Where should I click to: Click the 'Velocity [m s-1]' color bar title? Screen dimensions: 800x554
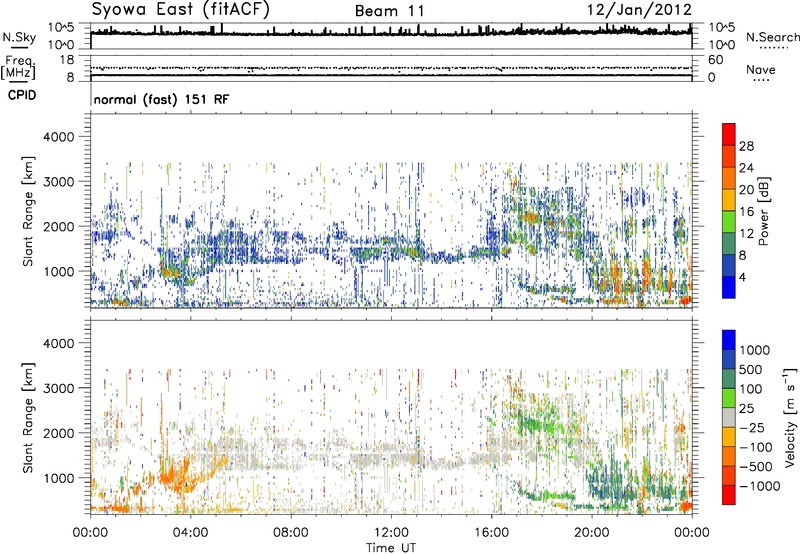click(x=790, y=417)
